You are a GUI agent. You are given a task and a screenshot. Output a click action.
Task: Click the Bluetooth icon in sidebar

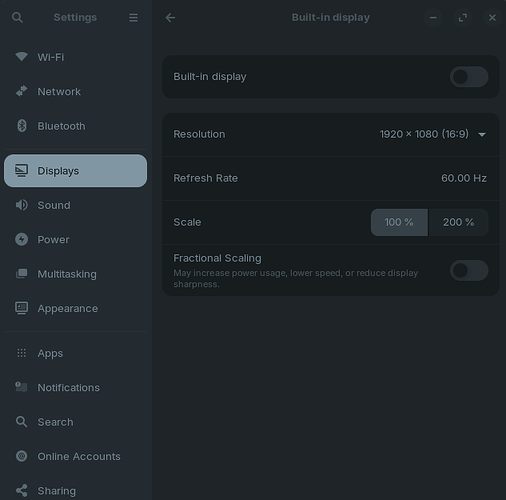click(22, 126)
